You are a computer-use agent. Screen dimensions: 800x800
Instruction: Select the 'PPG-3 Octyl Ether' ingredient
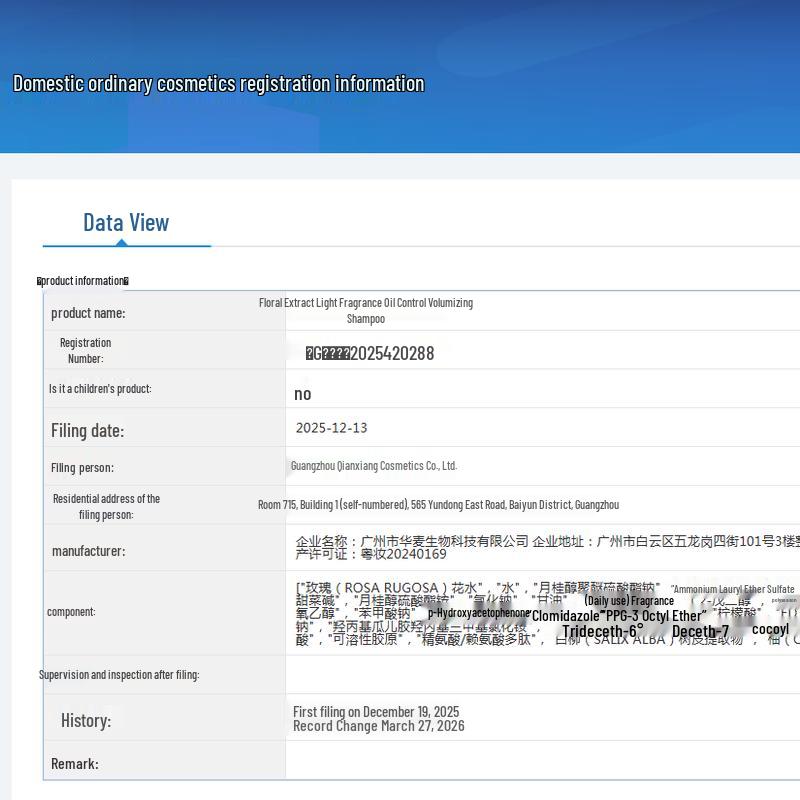click(656, 616)
